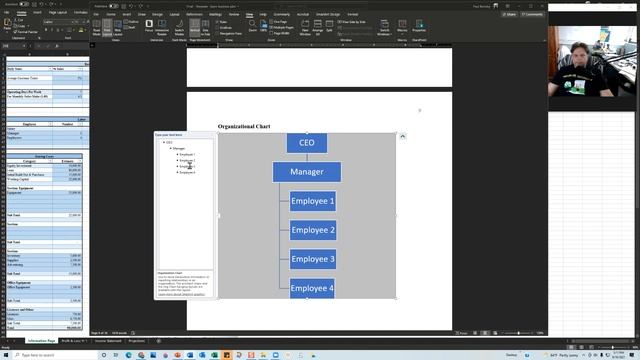Image resolution: width=640 pixels, height=360 pixels.
Task: Toggle Excel AutoSave switch
Action: (24, 4)
